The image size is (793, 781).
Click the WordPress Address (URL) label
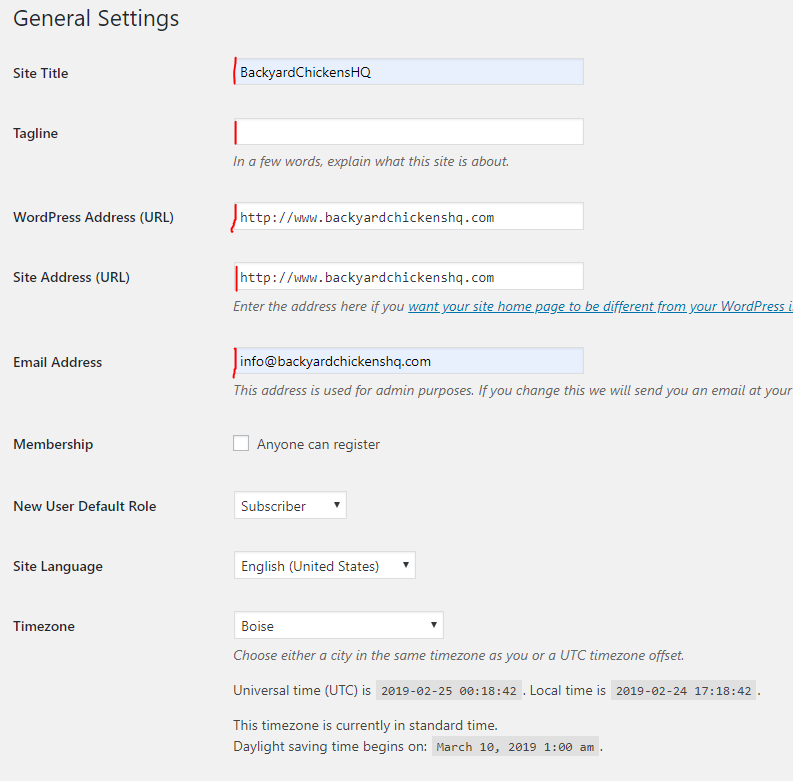94,218
